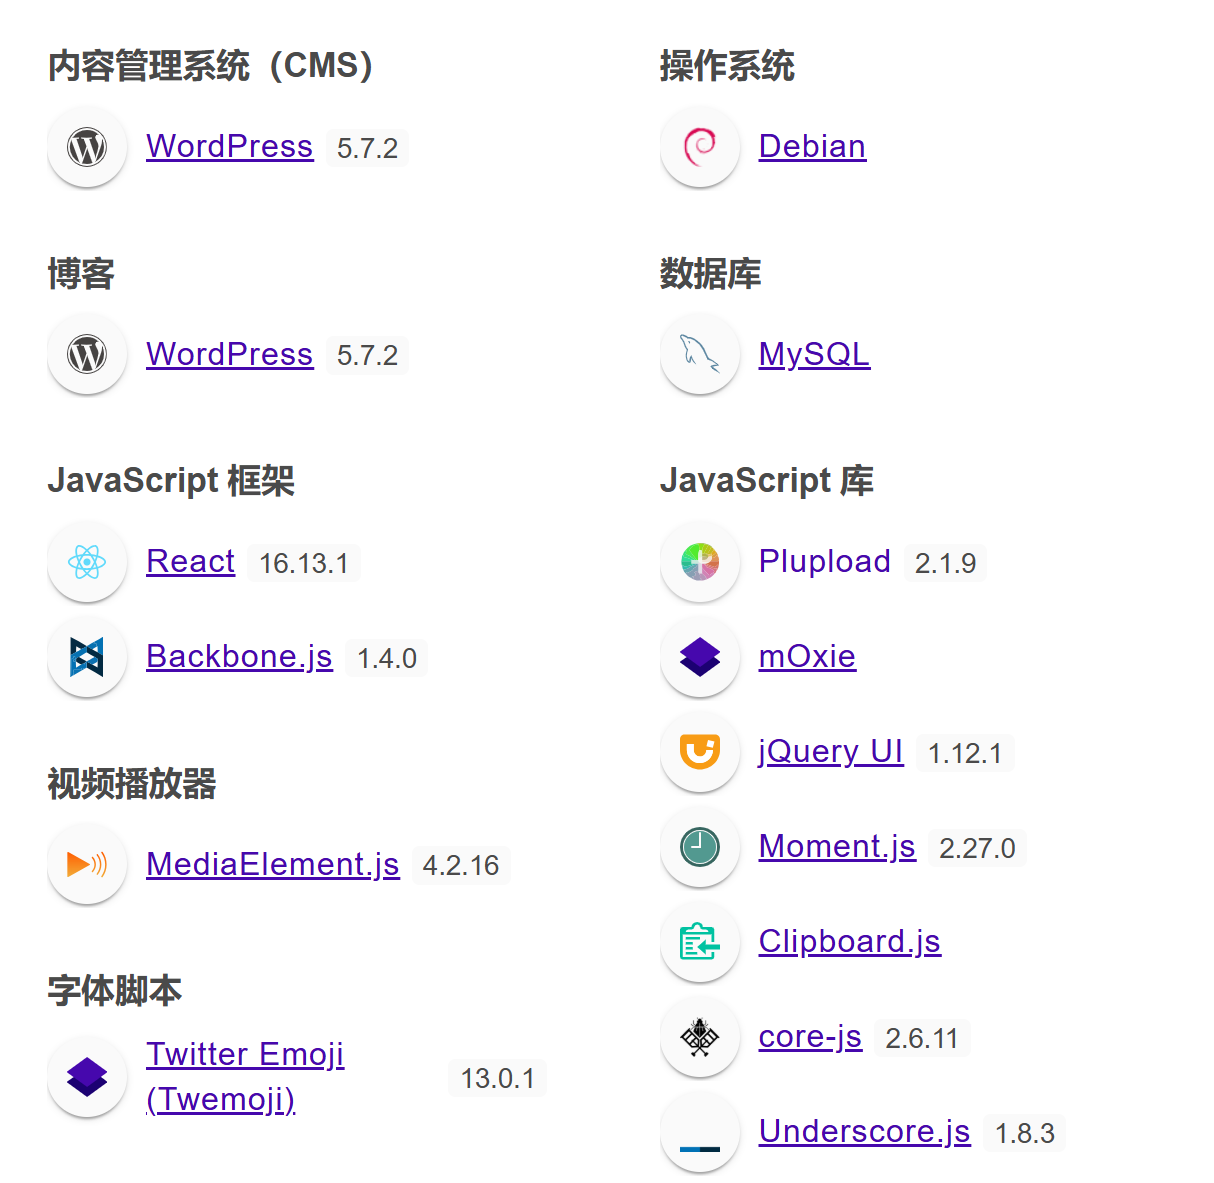Follow the mOxie link

(807, 657)
